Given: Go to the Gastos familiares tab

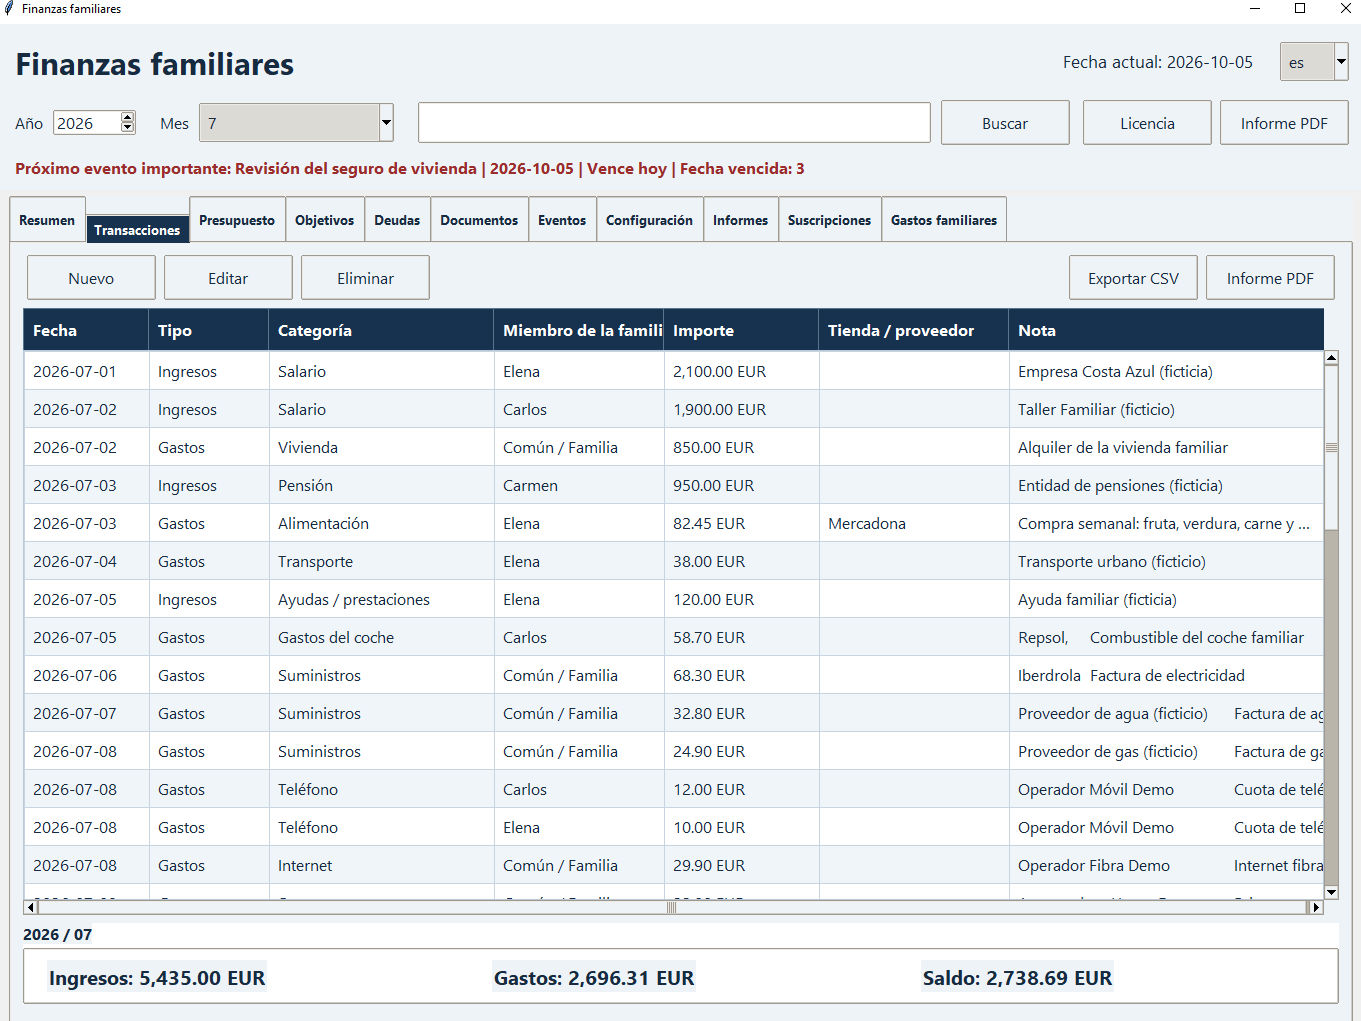Looking at the screenshot, I should (944, 220).
